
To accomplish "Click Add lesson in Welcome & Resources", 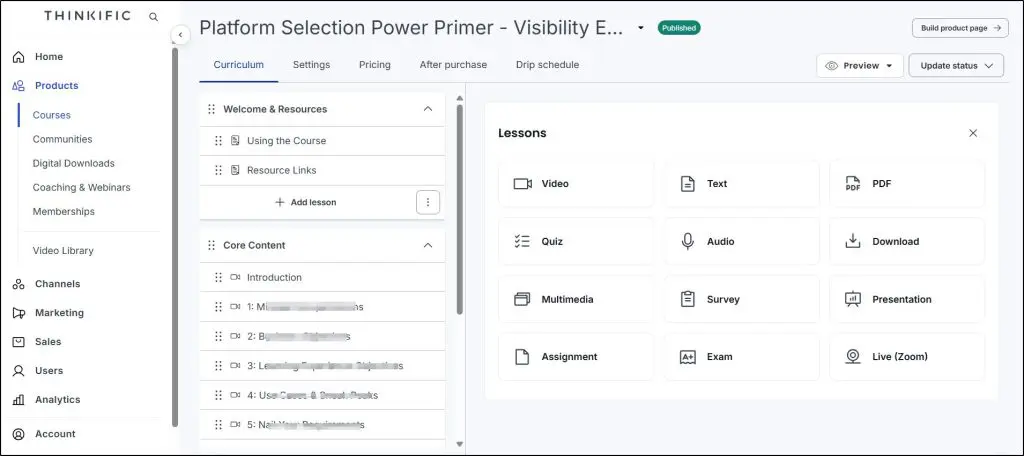I will [306, 202].
